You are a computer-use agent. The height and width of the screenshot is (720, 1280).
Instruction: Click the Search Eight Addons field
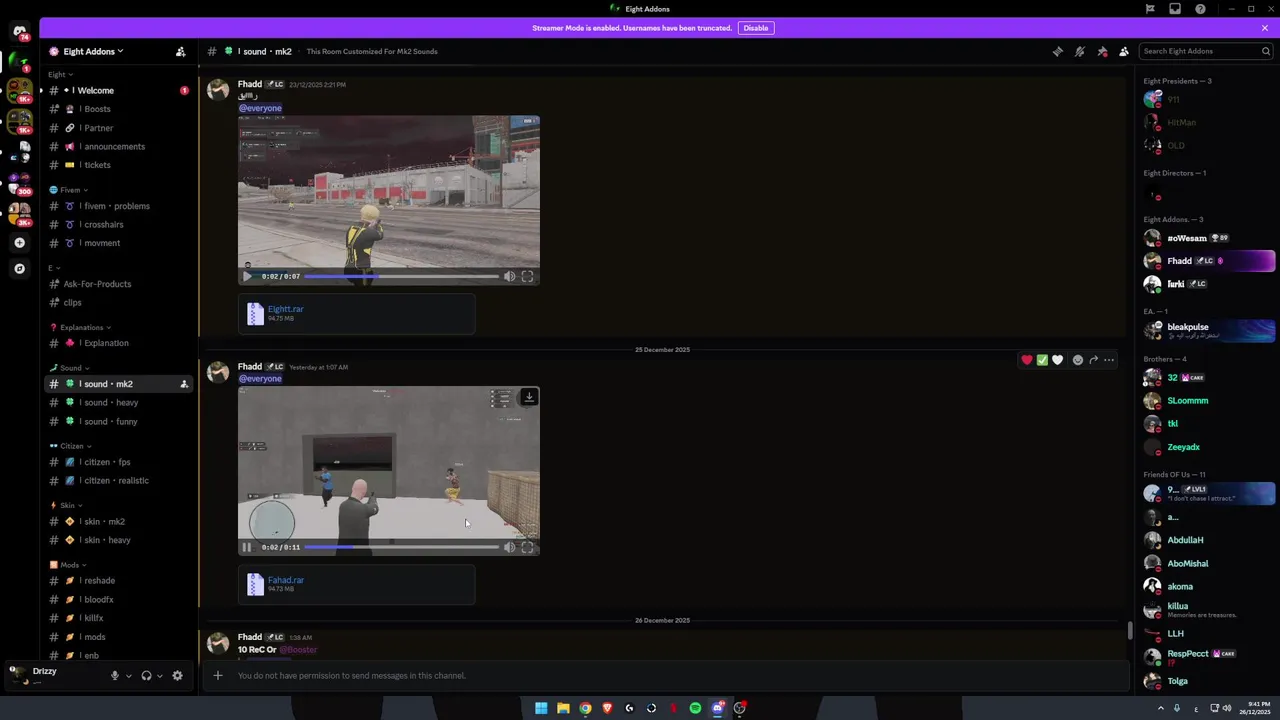pos(1206,51)
